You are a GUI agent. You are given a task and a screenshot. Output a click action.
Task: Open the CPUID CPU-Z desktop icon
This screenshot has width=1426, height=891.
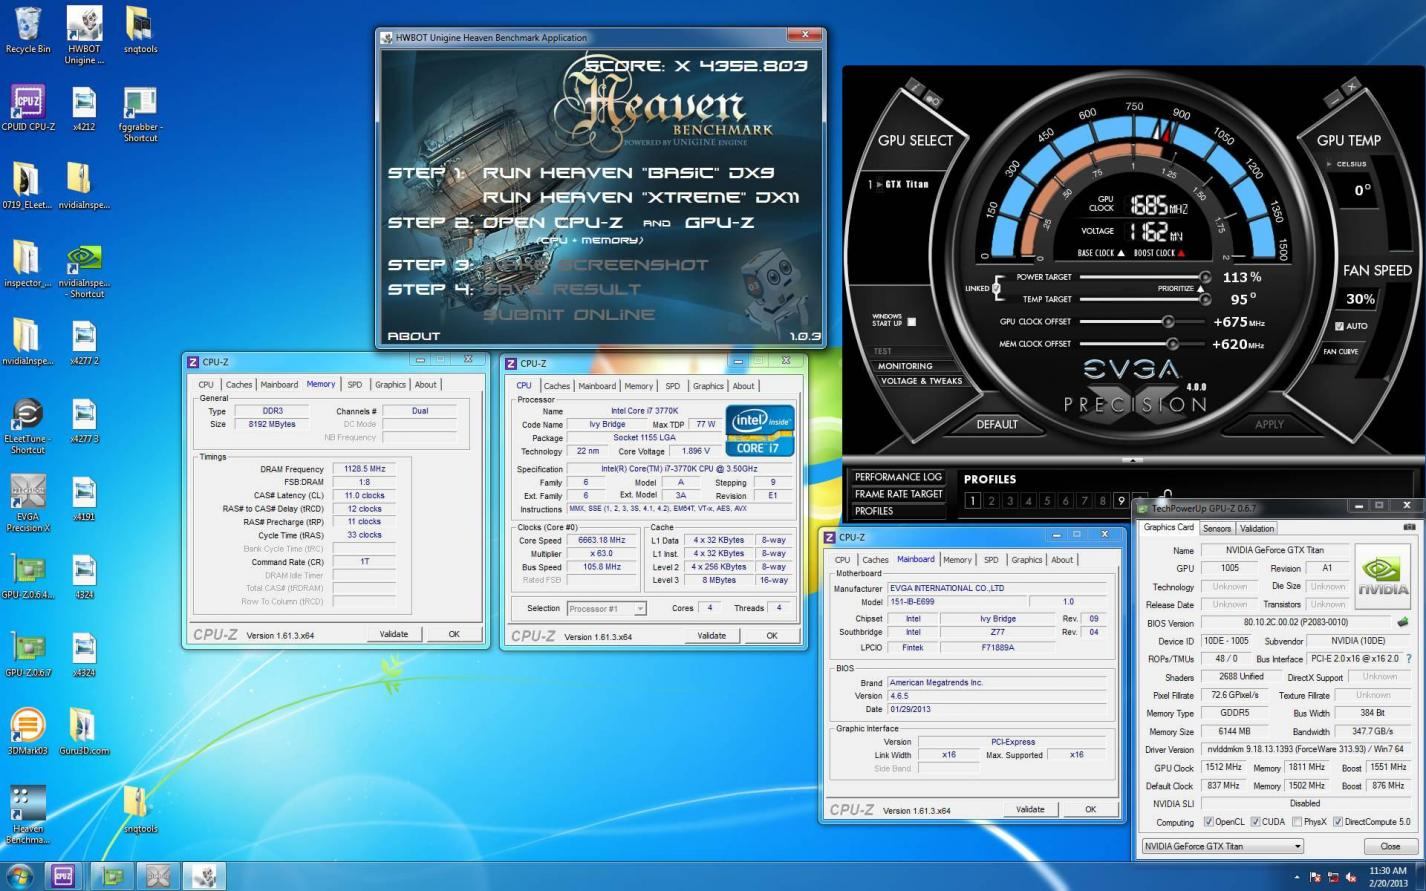point(28,108)
